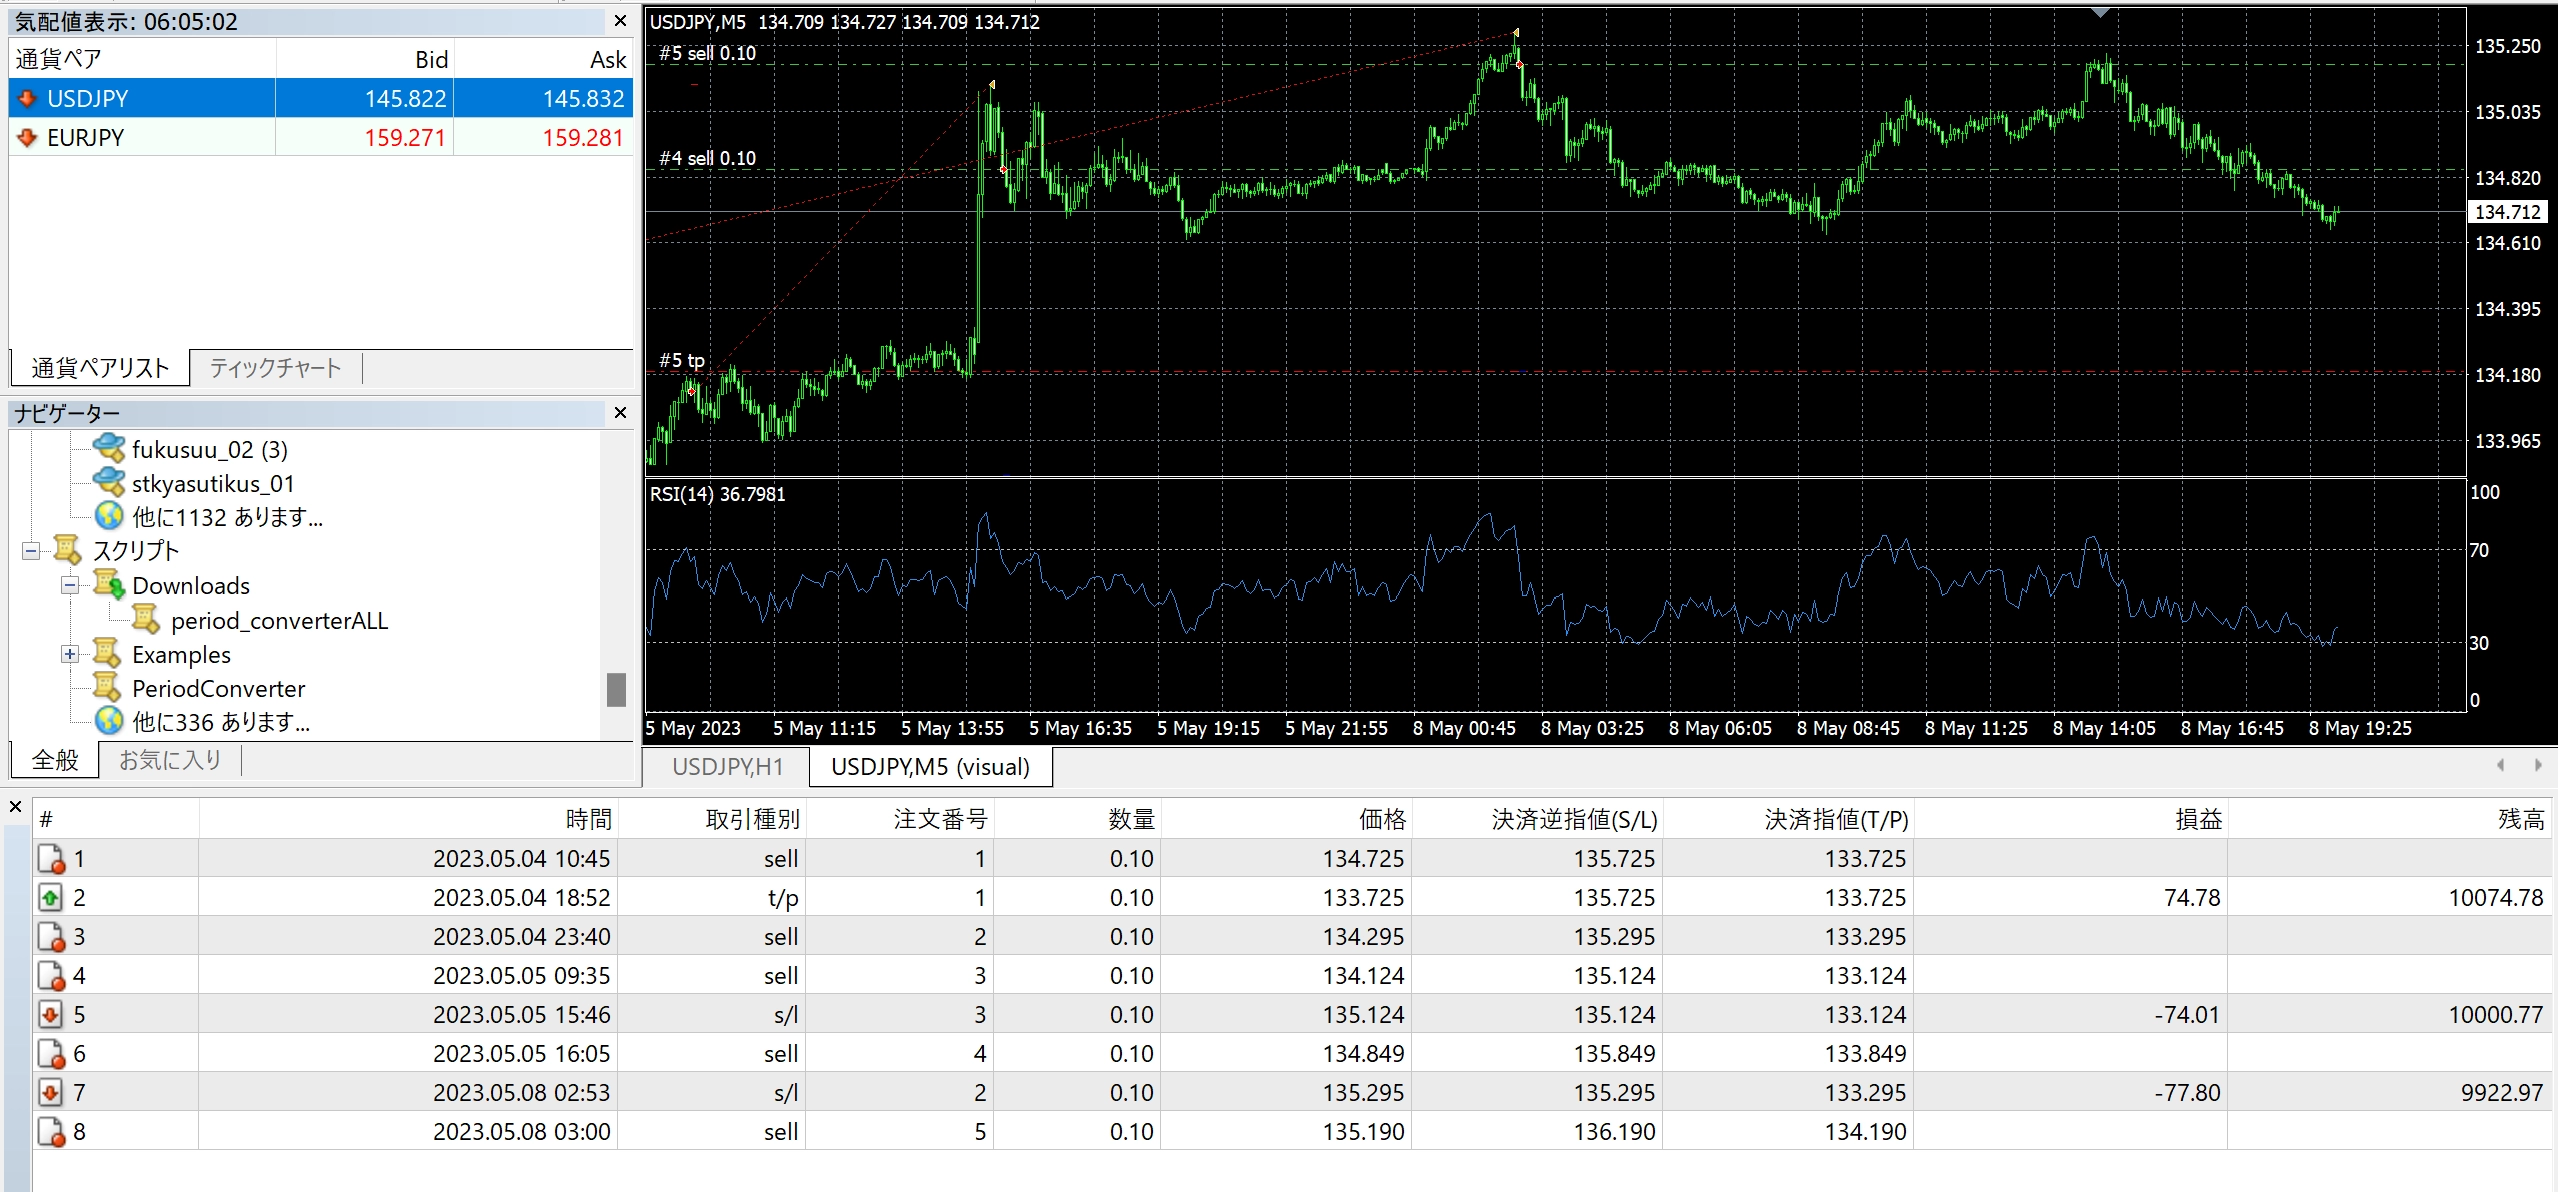The height and width of the screenshot is (1192, 2558).
Task: Open the お気に入り tab in Navigator
Action: coord(170,760)
